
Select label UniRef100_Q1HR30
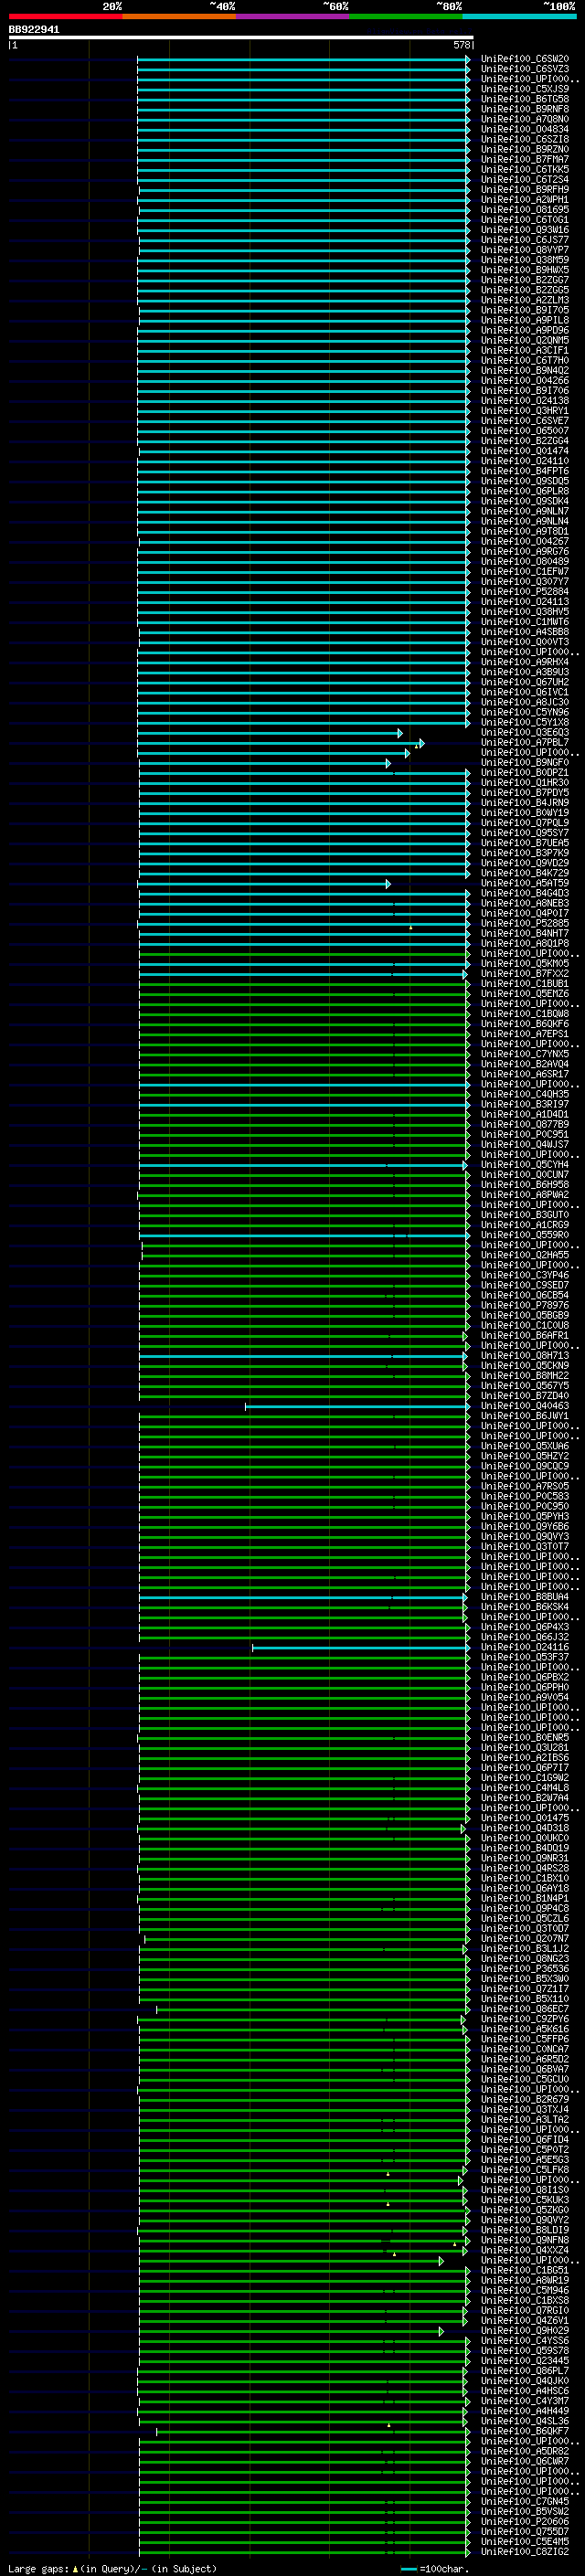pyautogui.click(x=525, y=782)
